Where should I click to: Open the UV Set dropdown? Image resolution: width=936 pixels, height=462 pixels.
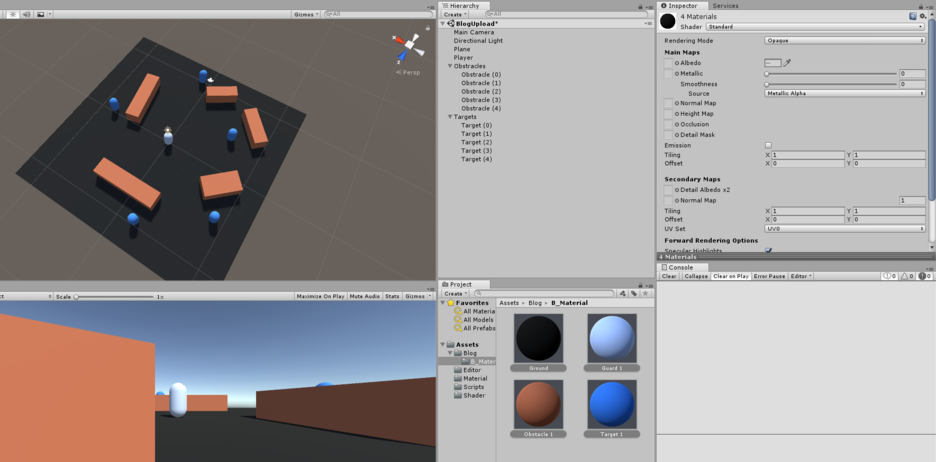[845, 229]
